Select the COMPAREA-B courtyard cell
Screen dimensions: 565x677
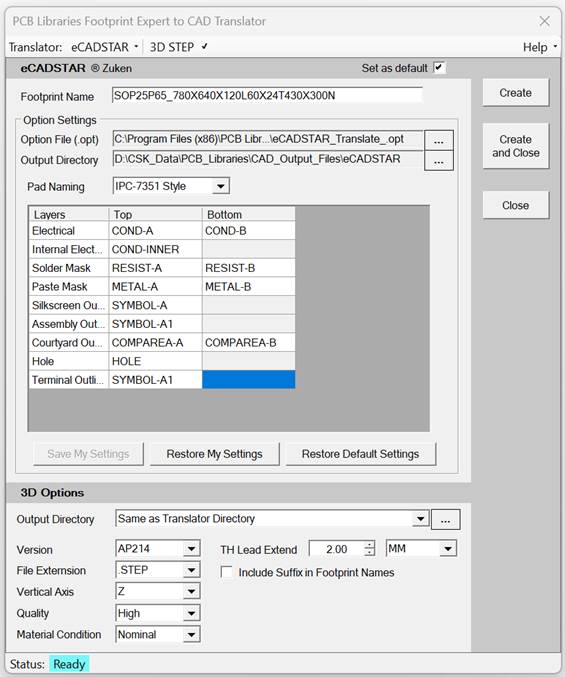(x=249, y=342)
